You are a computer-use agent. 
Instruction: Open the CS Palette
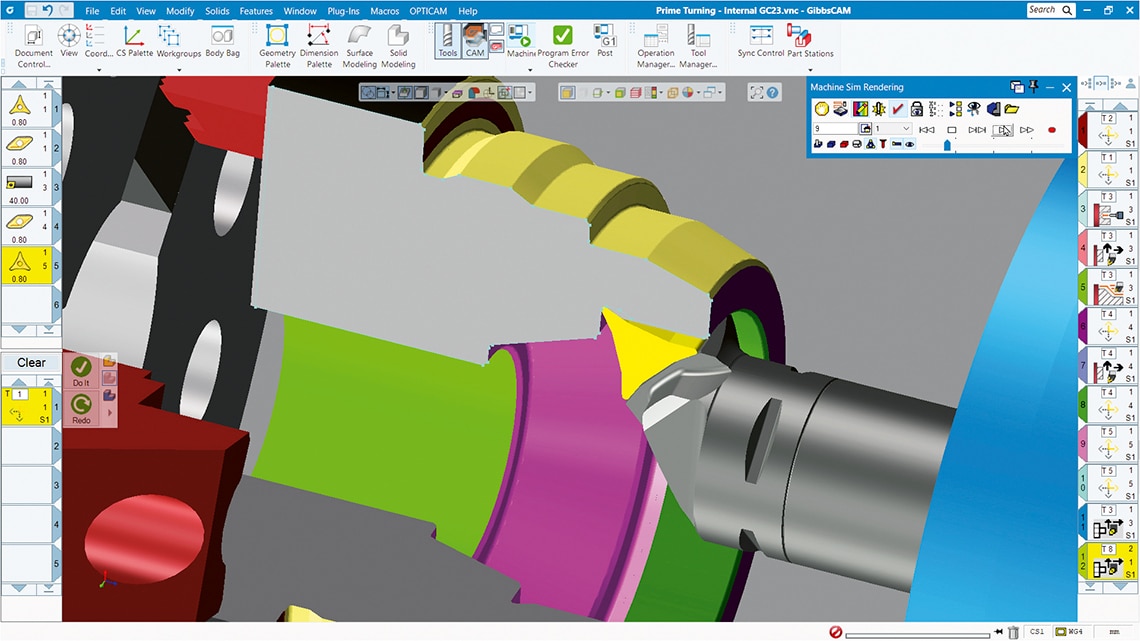coord(134,45)
